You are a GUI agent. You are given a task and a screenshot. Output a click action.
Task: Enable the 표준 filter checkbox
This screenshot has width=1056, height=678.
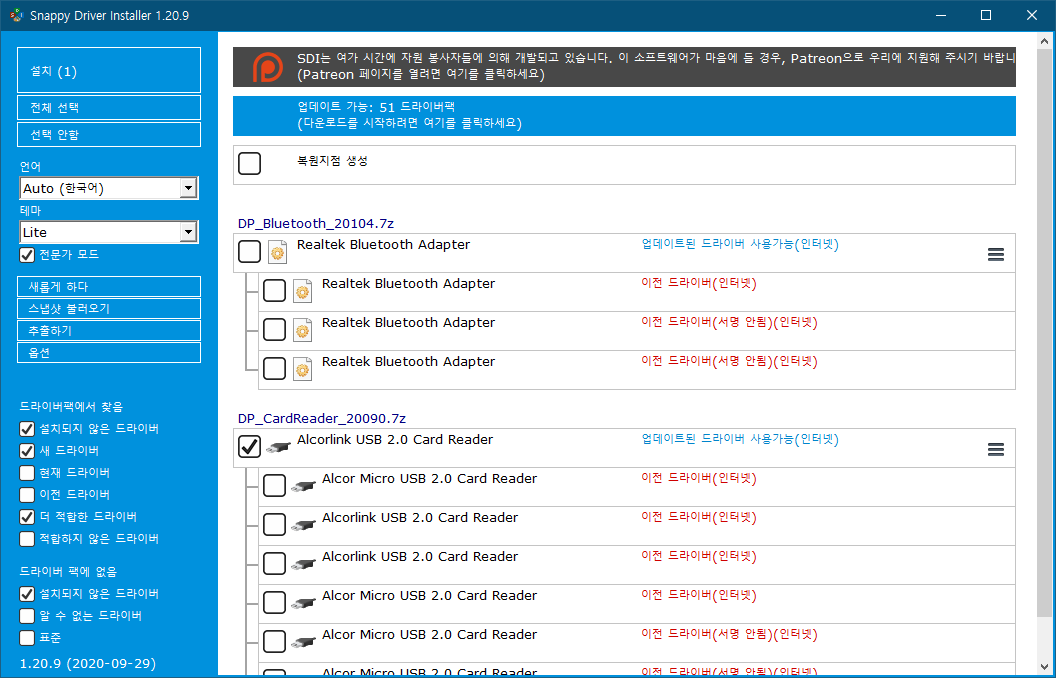[27, 638]
